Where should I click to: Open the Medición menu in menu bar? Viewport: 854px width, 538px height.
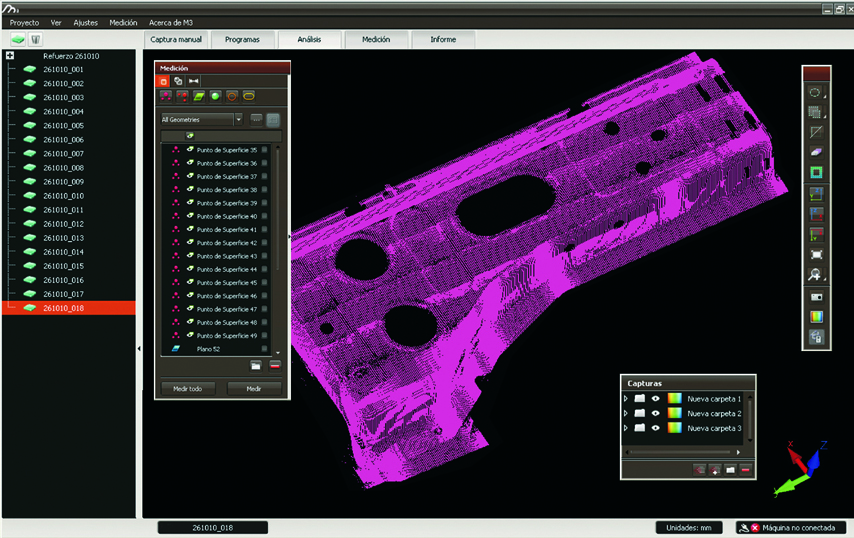click(x=123, y=22)
